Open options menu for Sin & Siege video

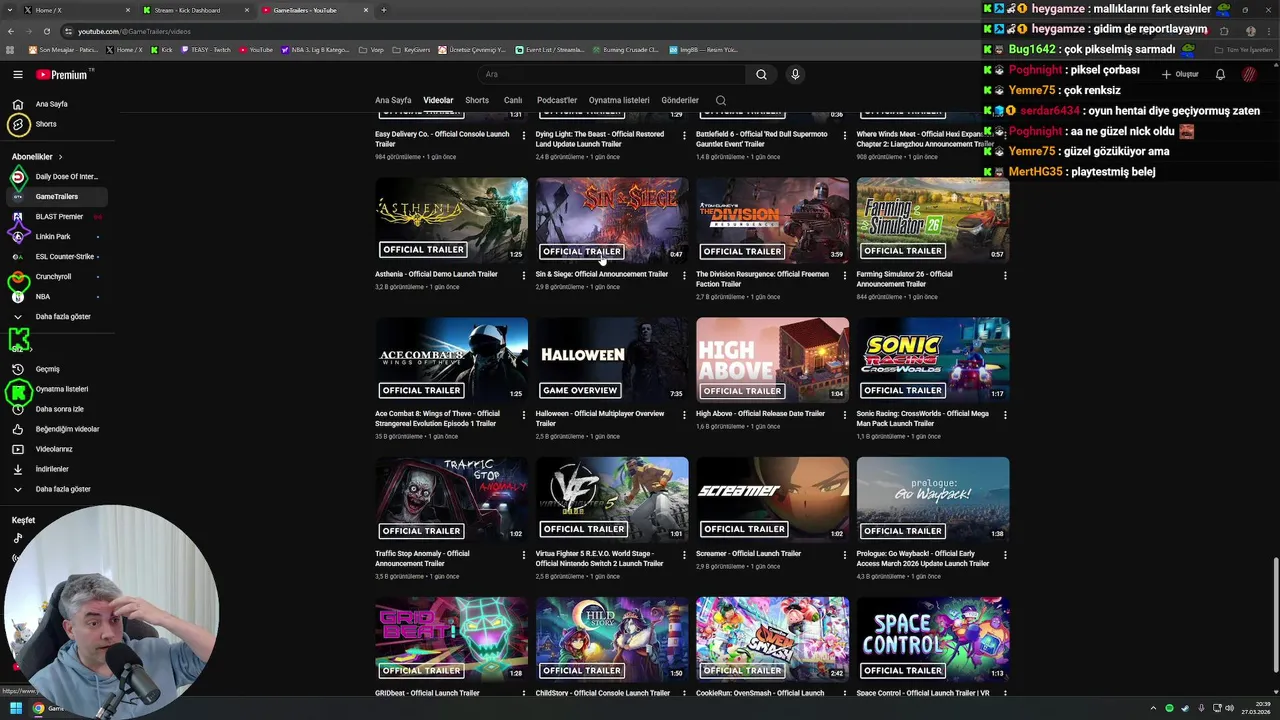pos(684,275)
